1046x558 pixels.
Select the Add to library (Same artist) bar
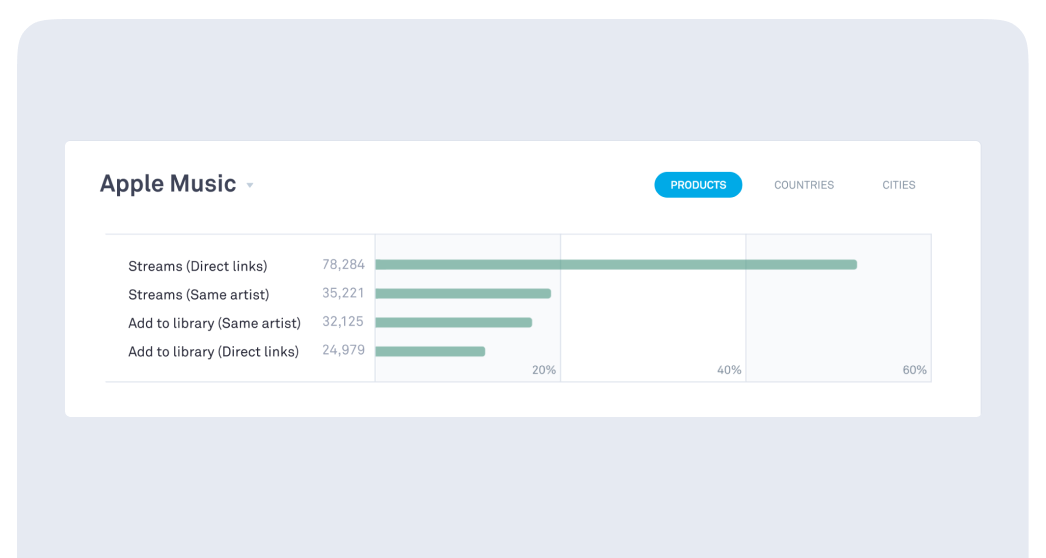click(453, 323)
